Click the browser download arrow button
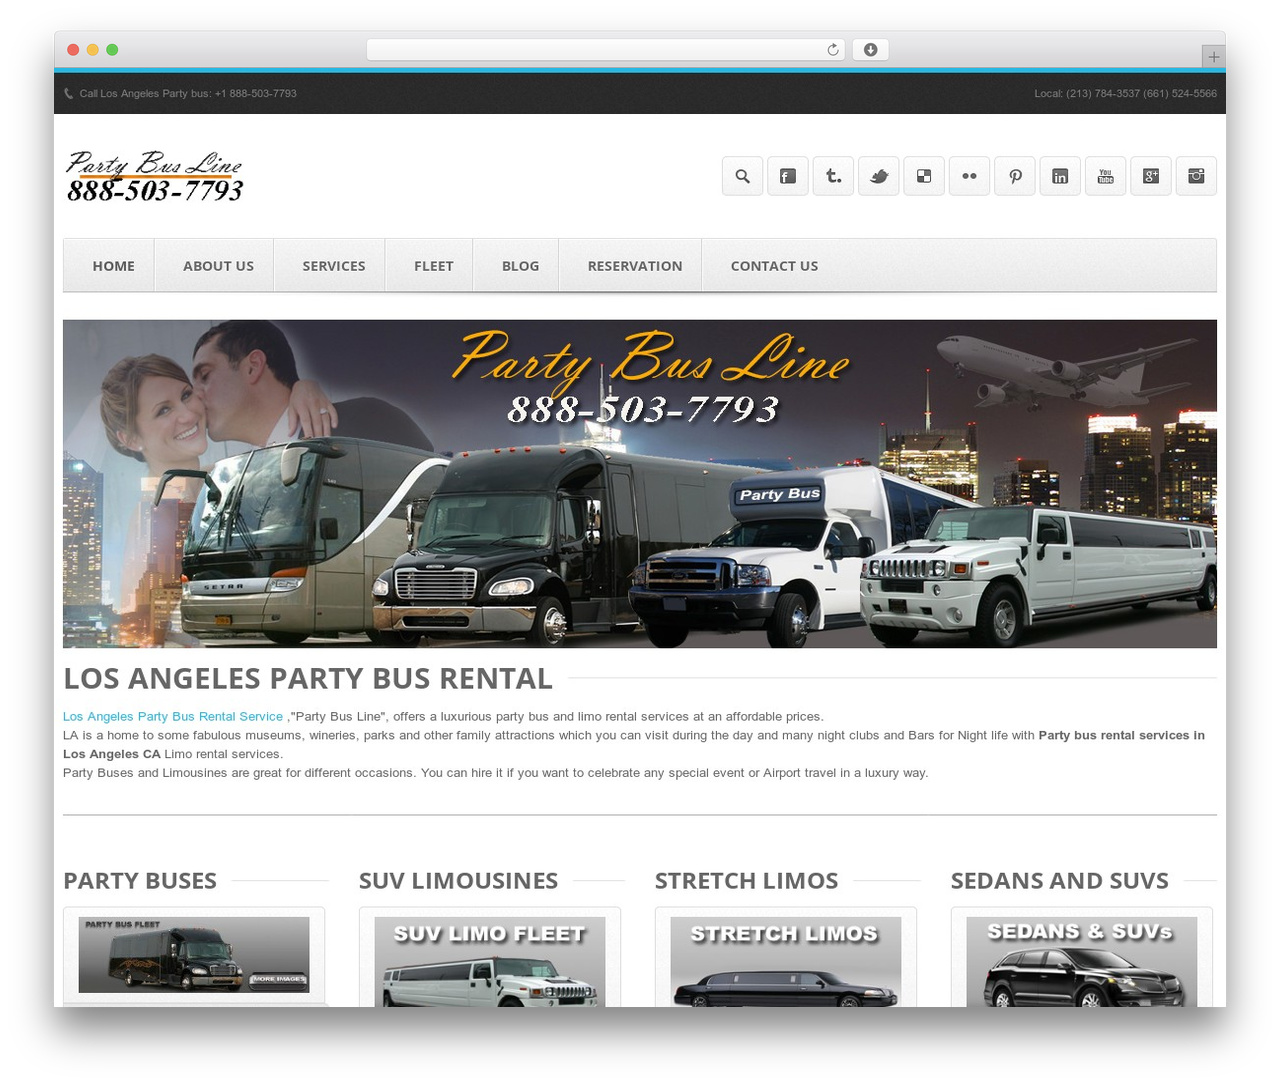 [870, 50]
